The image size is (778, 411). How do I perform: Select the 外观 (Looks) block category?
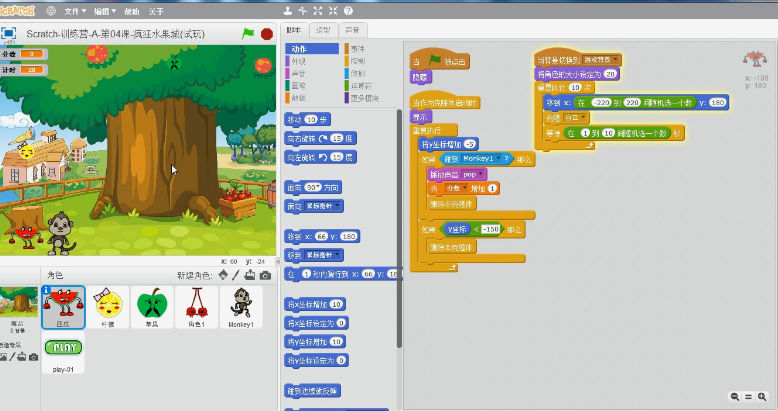[x=299, y=61]
